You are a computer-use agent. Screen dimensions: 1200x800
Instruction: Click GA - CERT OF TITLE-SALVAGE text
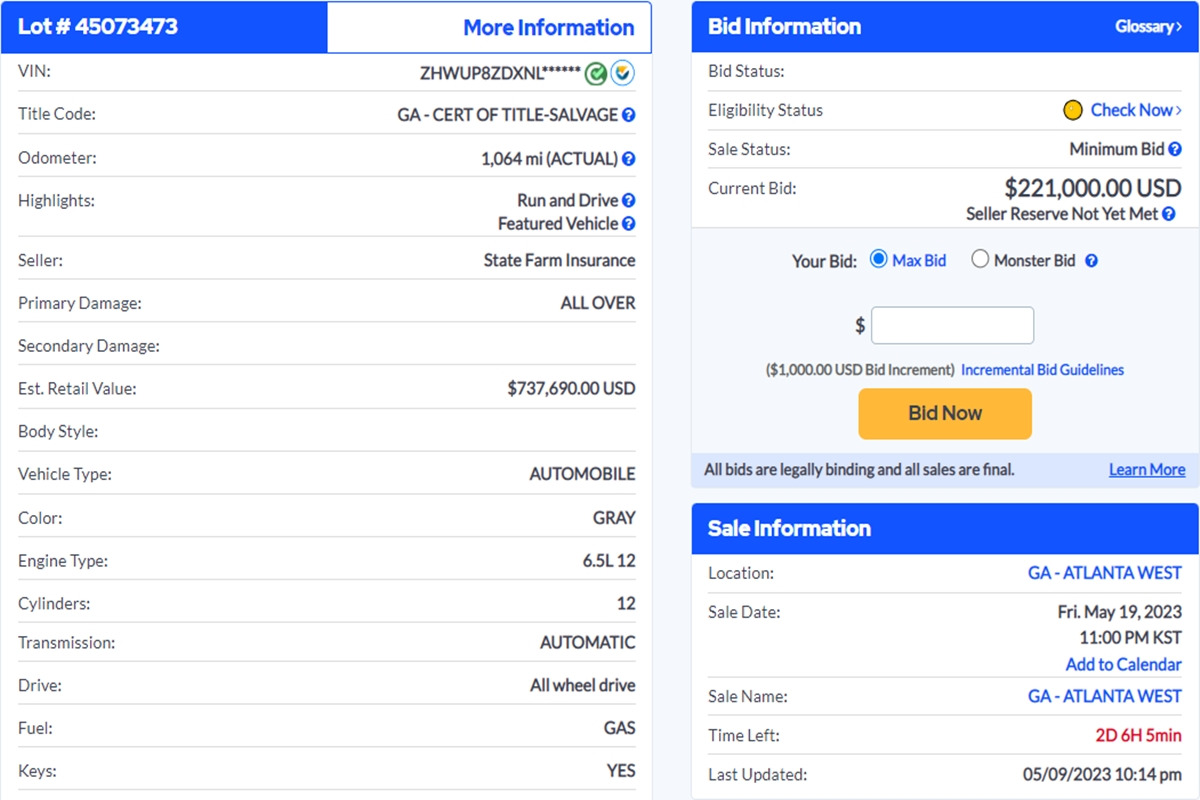pyautogui.click(x=508, y=115)
